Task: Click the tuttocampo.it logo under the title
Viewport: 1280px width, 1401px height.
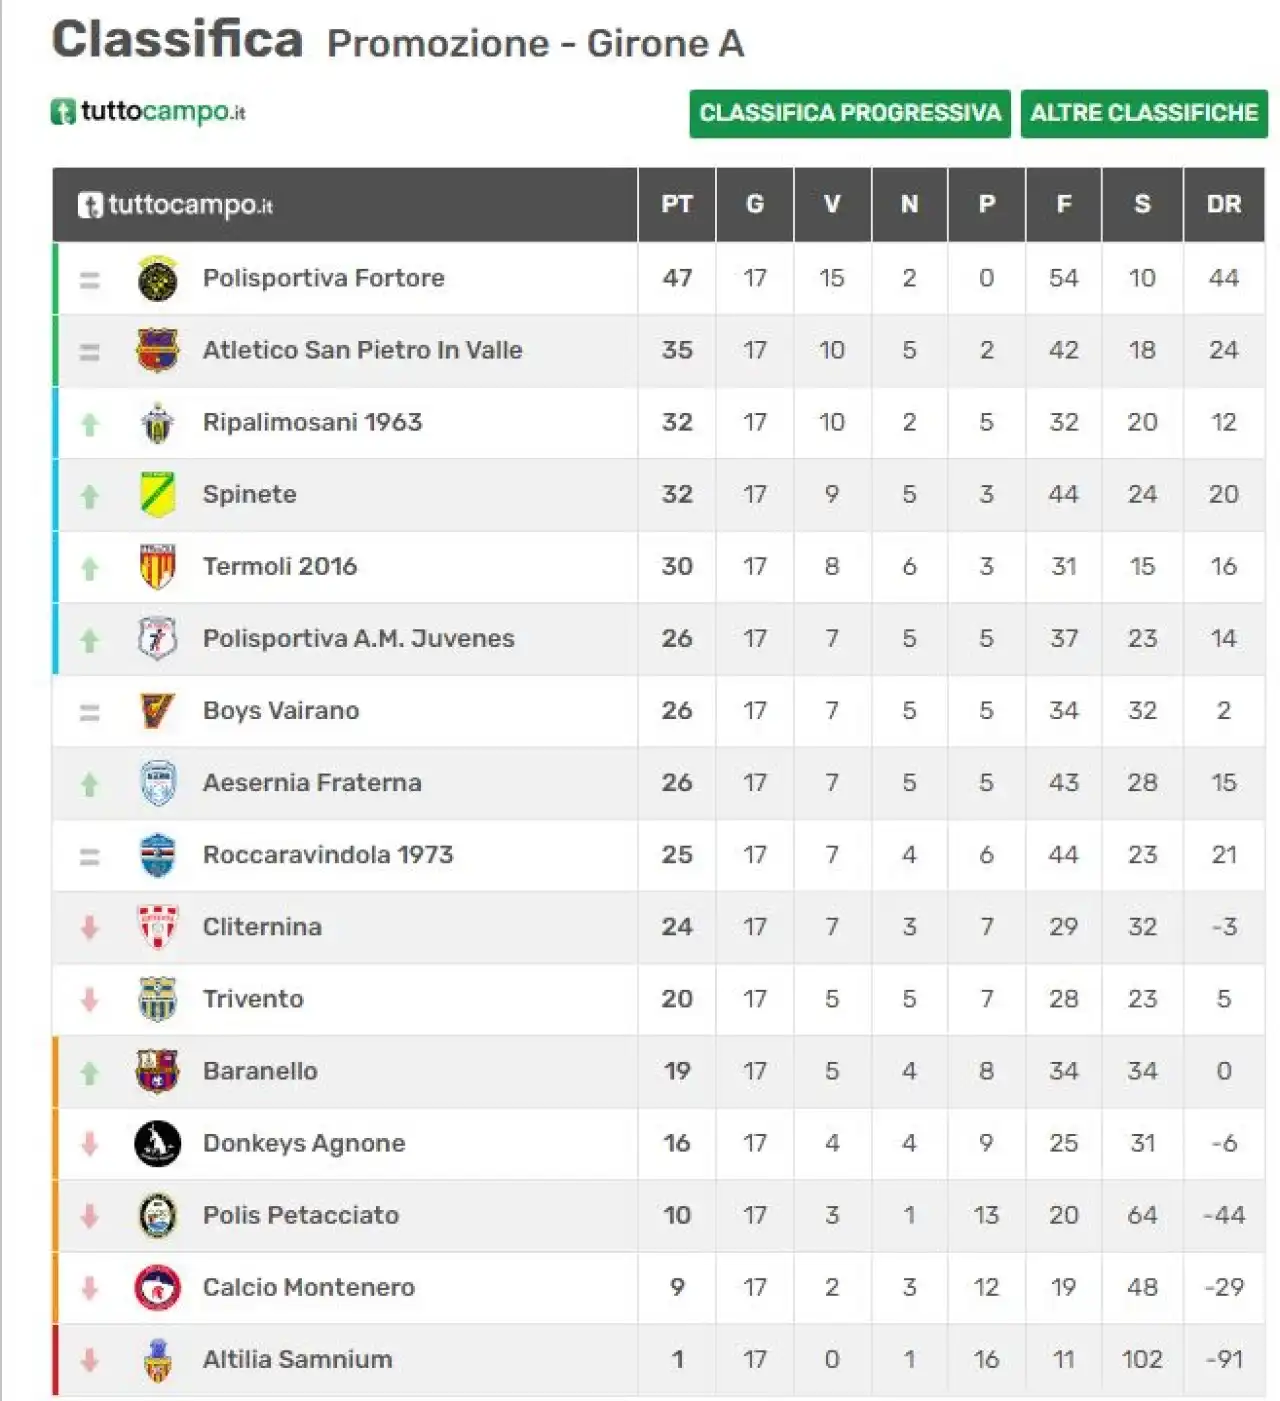Action: point(148,111)
